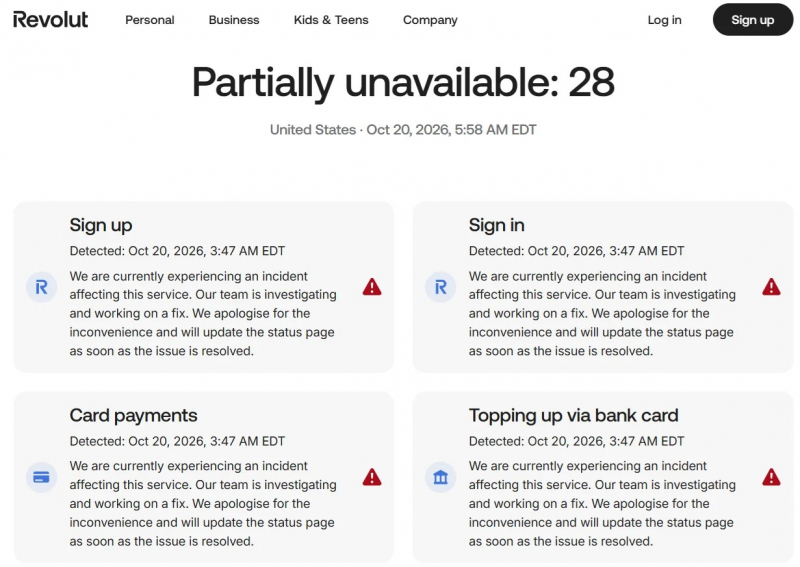Click the credit card icon in Card payments
Screen dimensions: 800x567
pyautogui.click(x=41, y=477)
